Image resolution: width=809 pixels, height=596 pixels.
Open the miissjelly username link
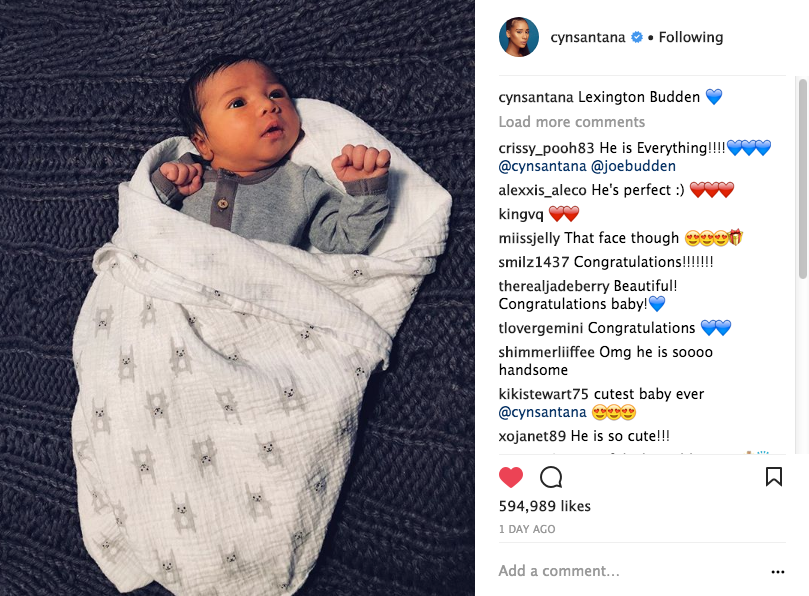[x=529, y=238]
